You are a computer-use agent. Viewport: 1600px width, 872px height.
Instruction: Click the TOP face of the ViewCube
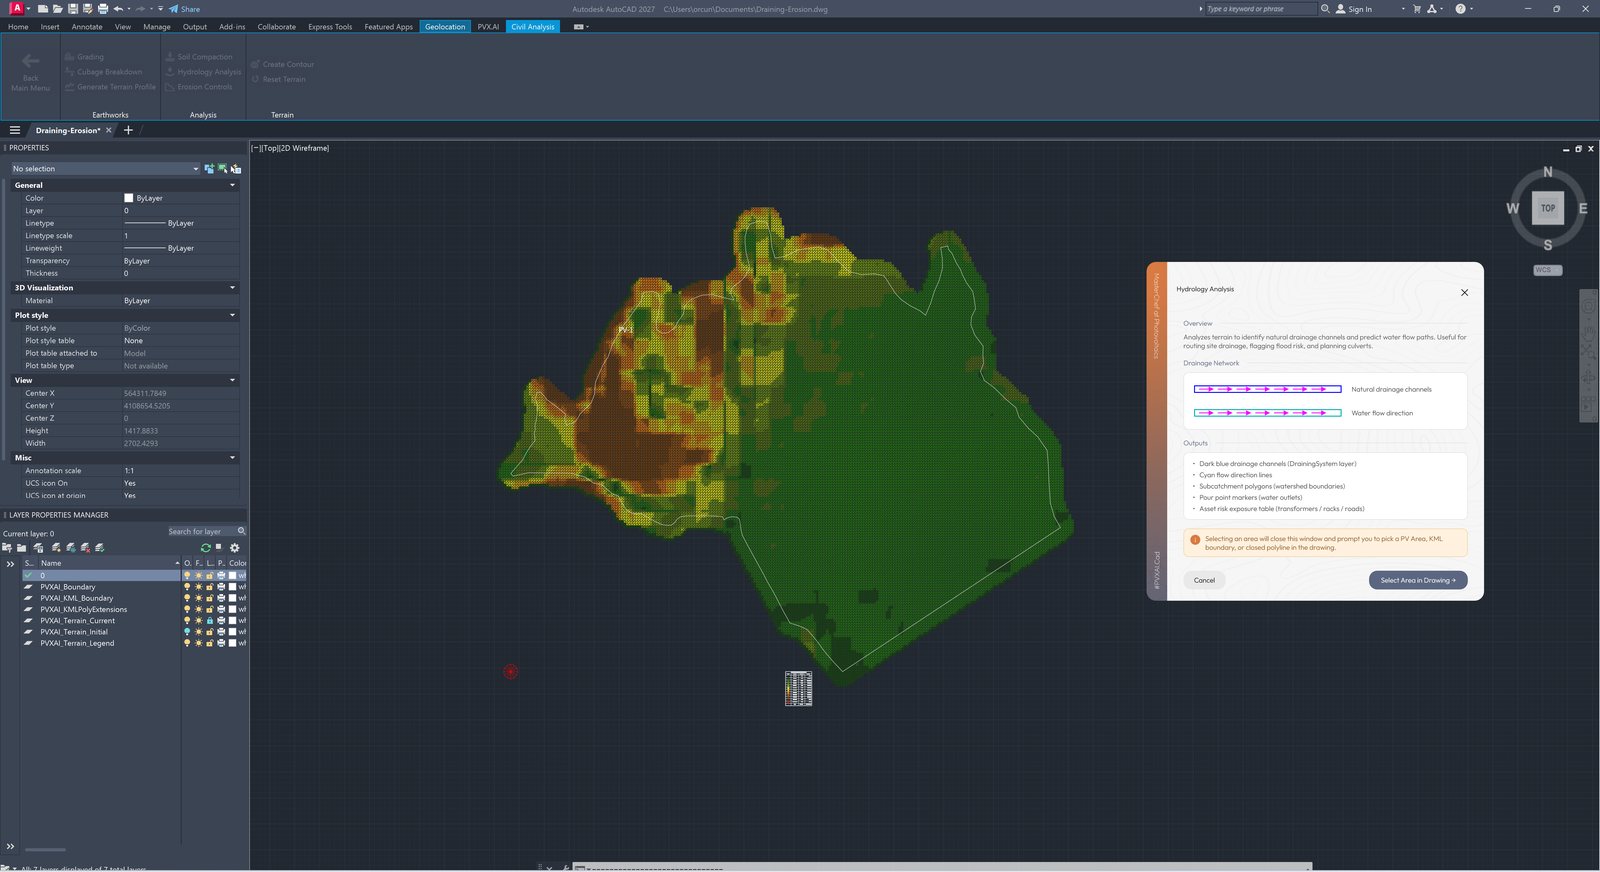point(1548,208)
